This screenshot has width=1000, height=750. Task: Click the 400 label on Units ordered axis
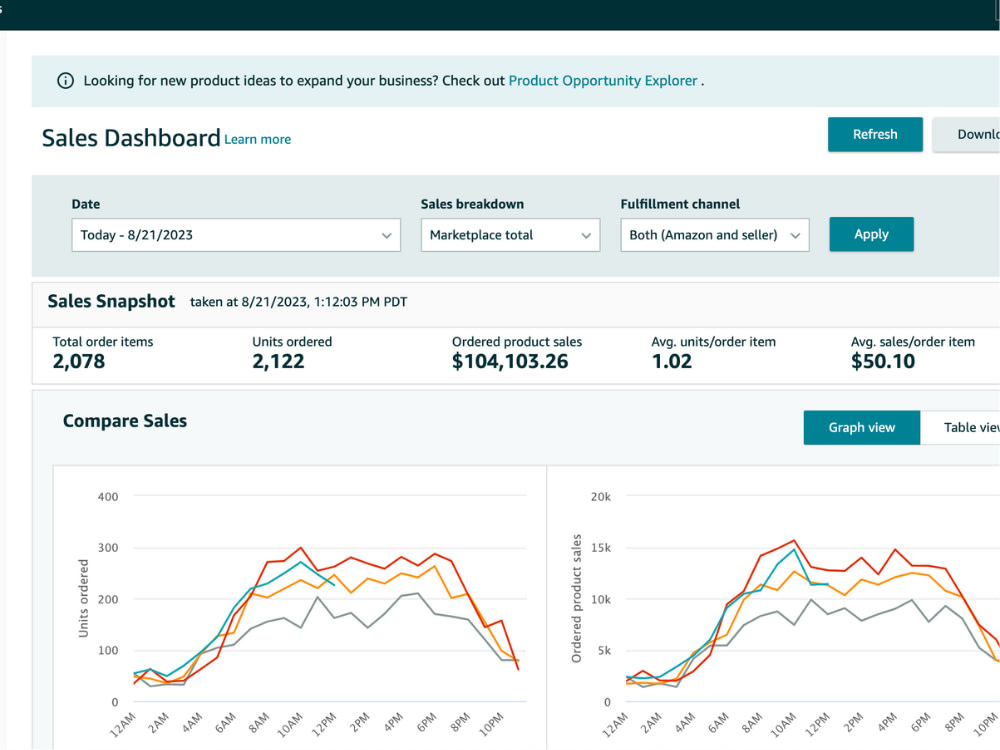click(x=108, y=496)
